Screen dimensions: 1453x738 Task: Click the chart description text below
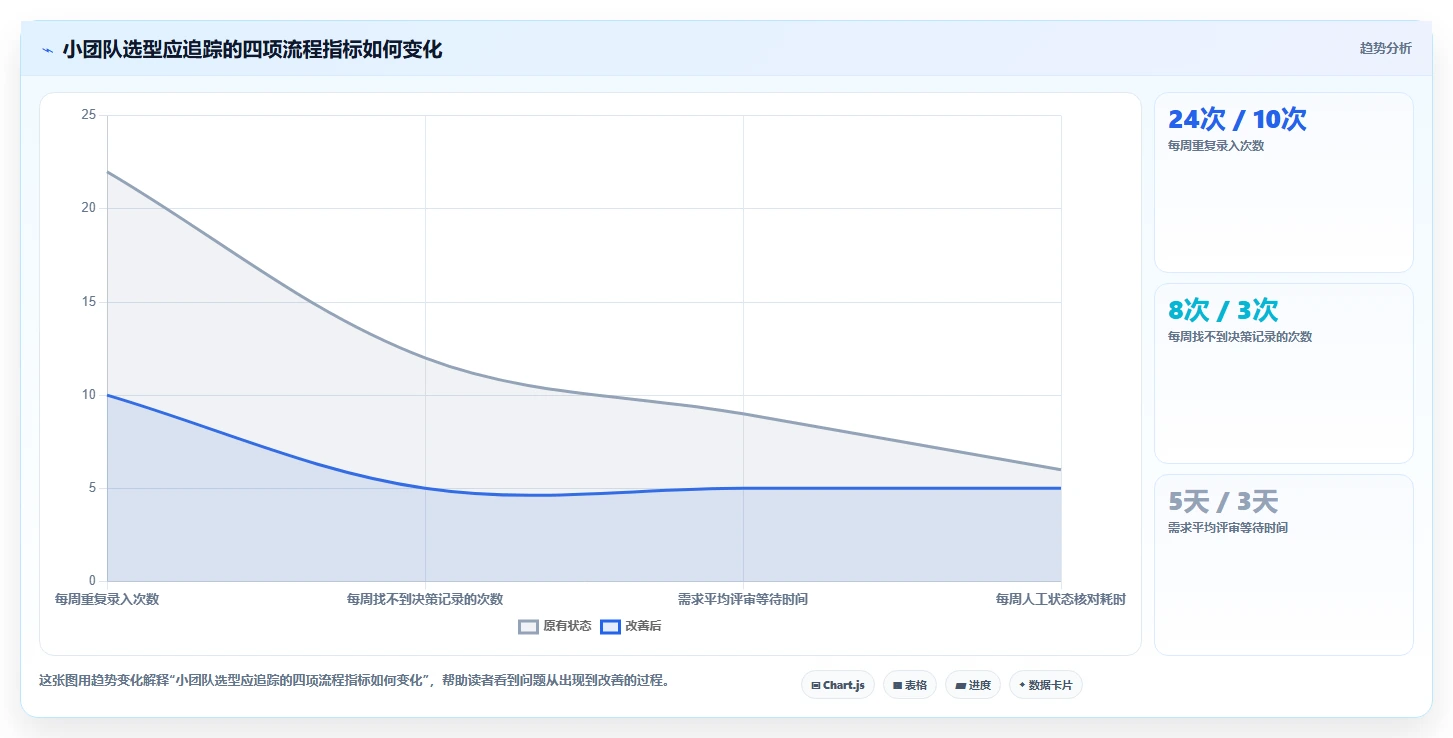pyautogui.click(x=354, y=680)
